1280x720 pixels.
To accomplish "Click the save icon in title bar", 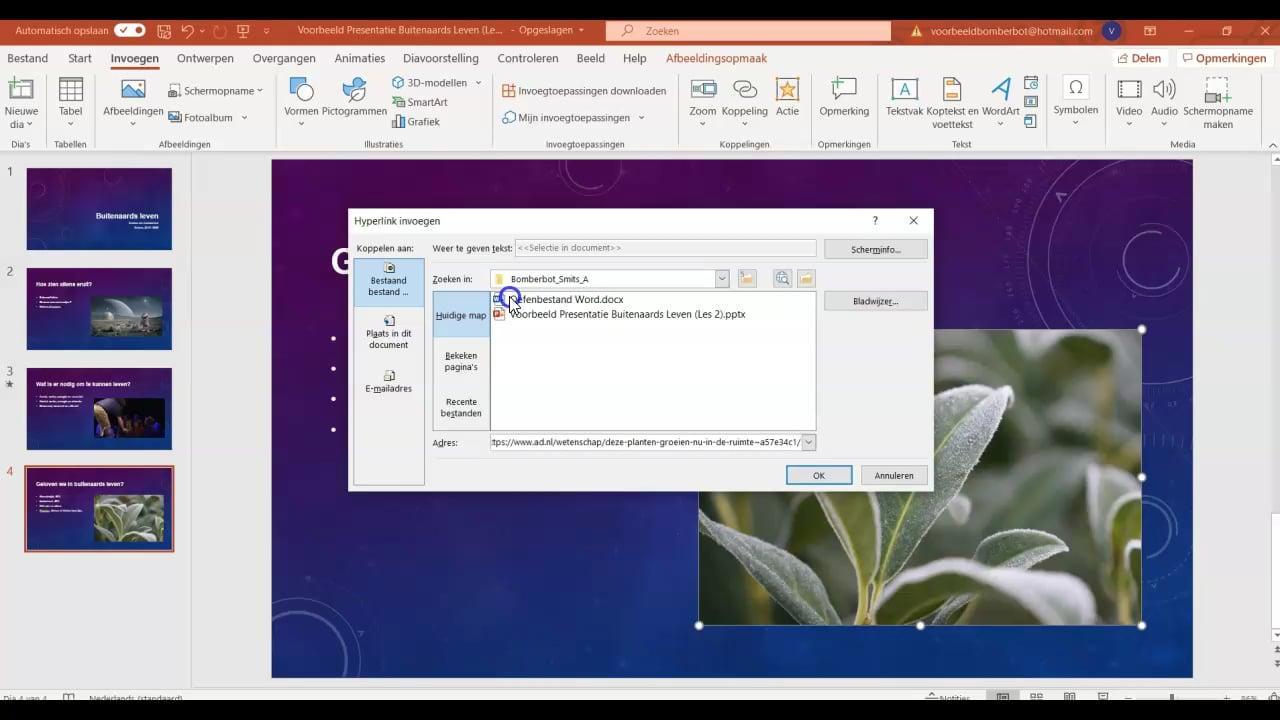I will [x=162, y=31].
